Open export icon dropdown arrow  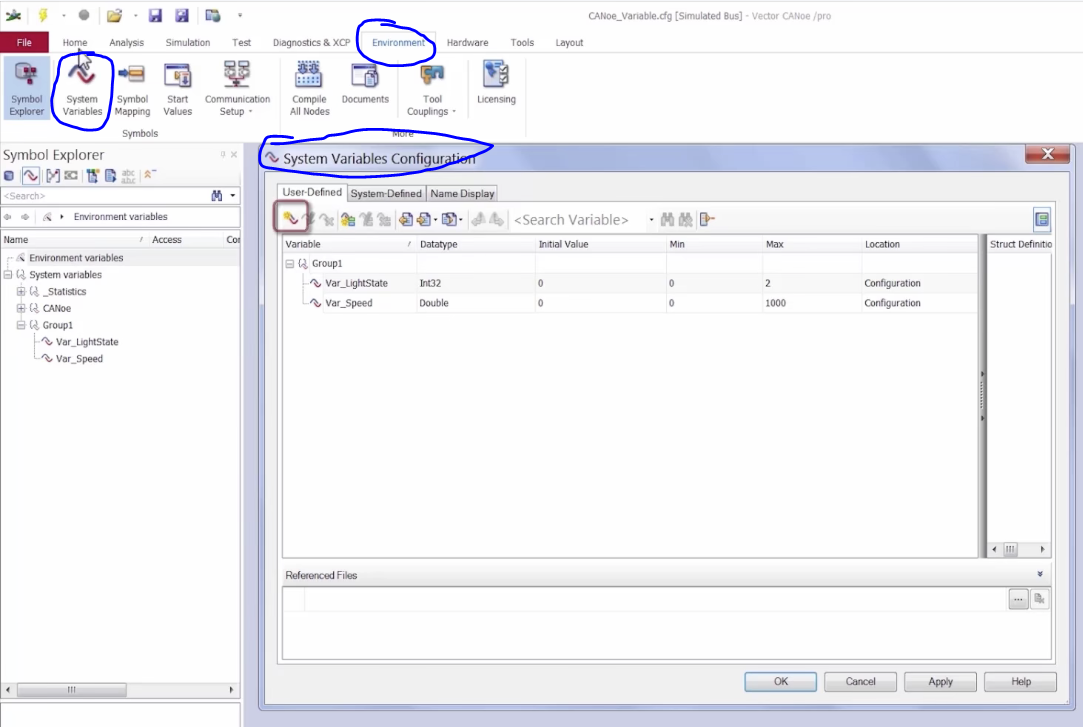[435, 220]
